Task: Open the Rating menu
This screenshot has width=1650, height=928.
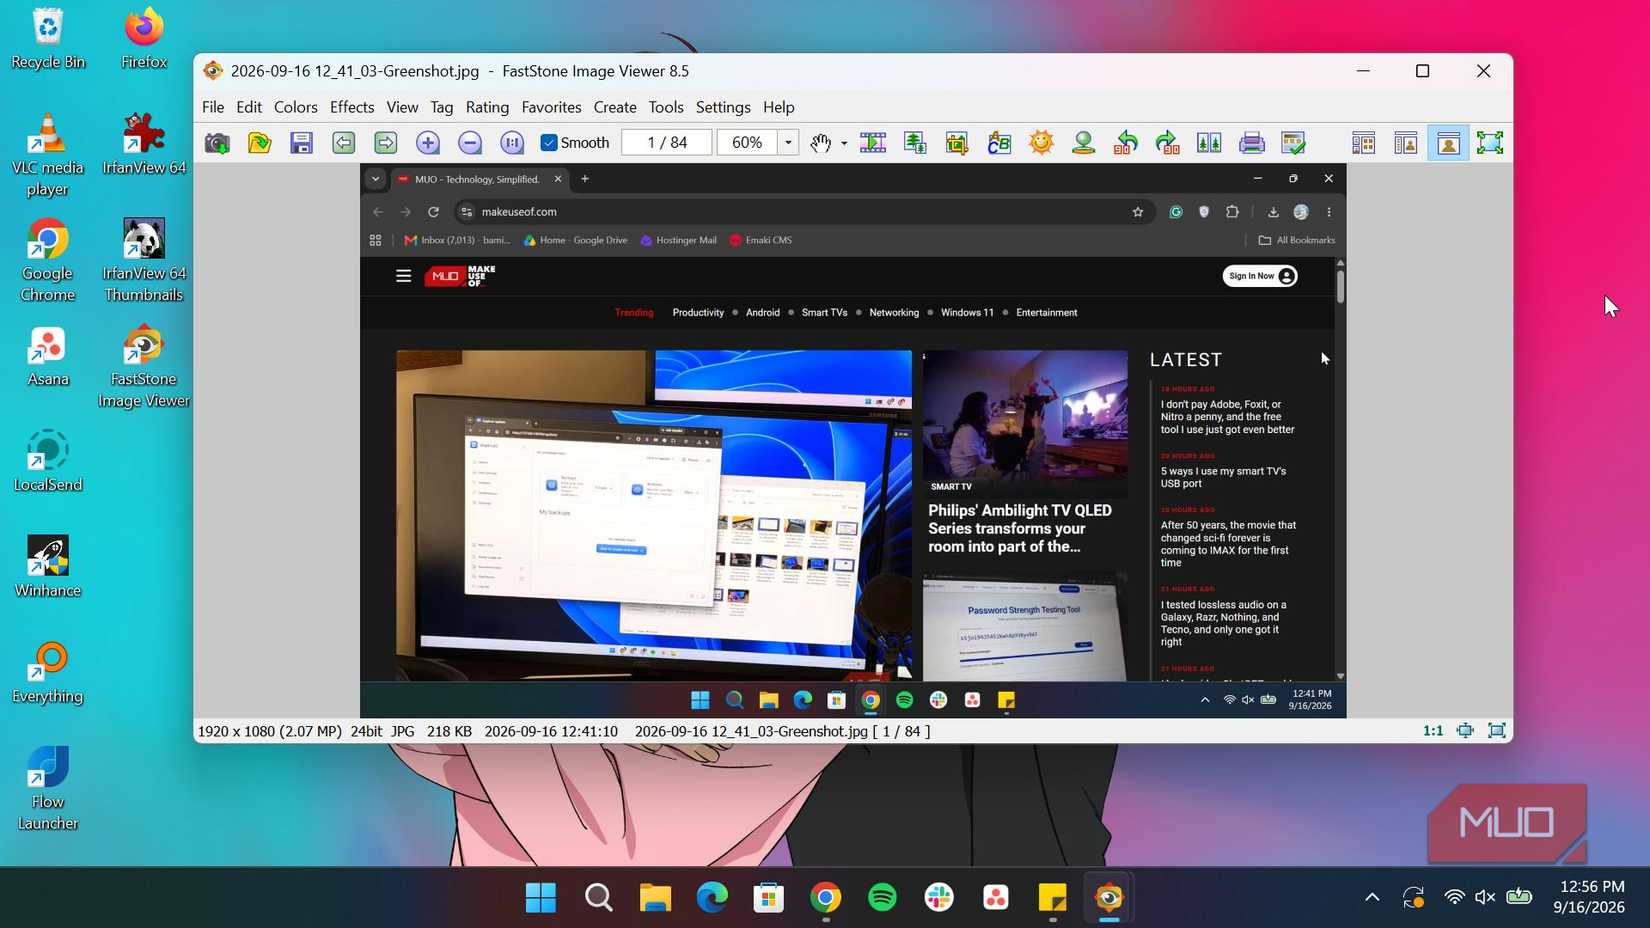Action: (x=487, y=107)
